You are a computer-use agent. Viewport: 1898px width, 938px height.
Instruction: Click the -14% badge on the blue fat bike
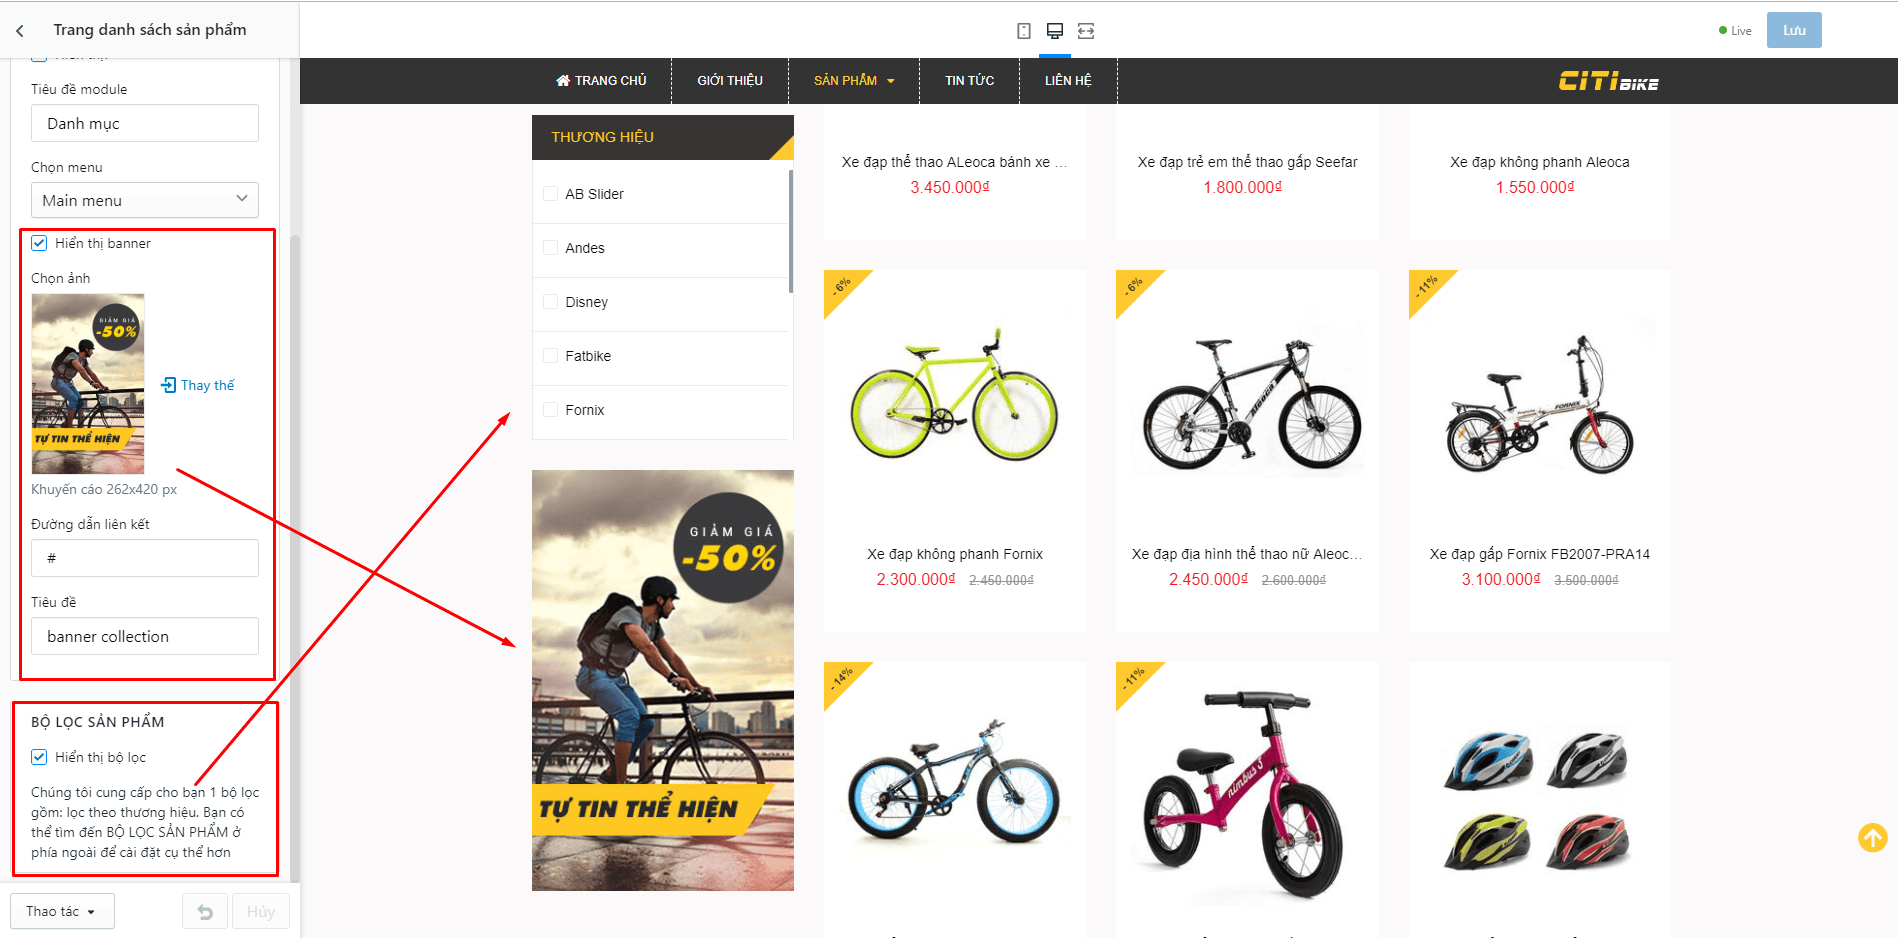841,679
